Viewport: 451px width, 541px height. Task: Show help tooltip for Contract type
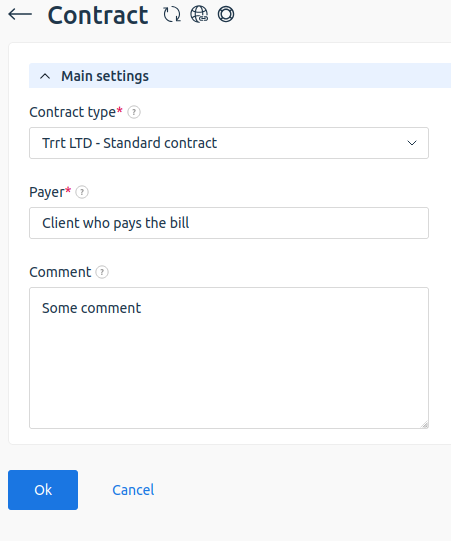pyautogui.click(x=134, y=112)
